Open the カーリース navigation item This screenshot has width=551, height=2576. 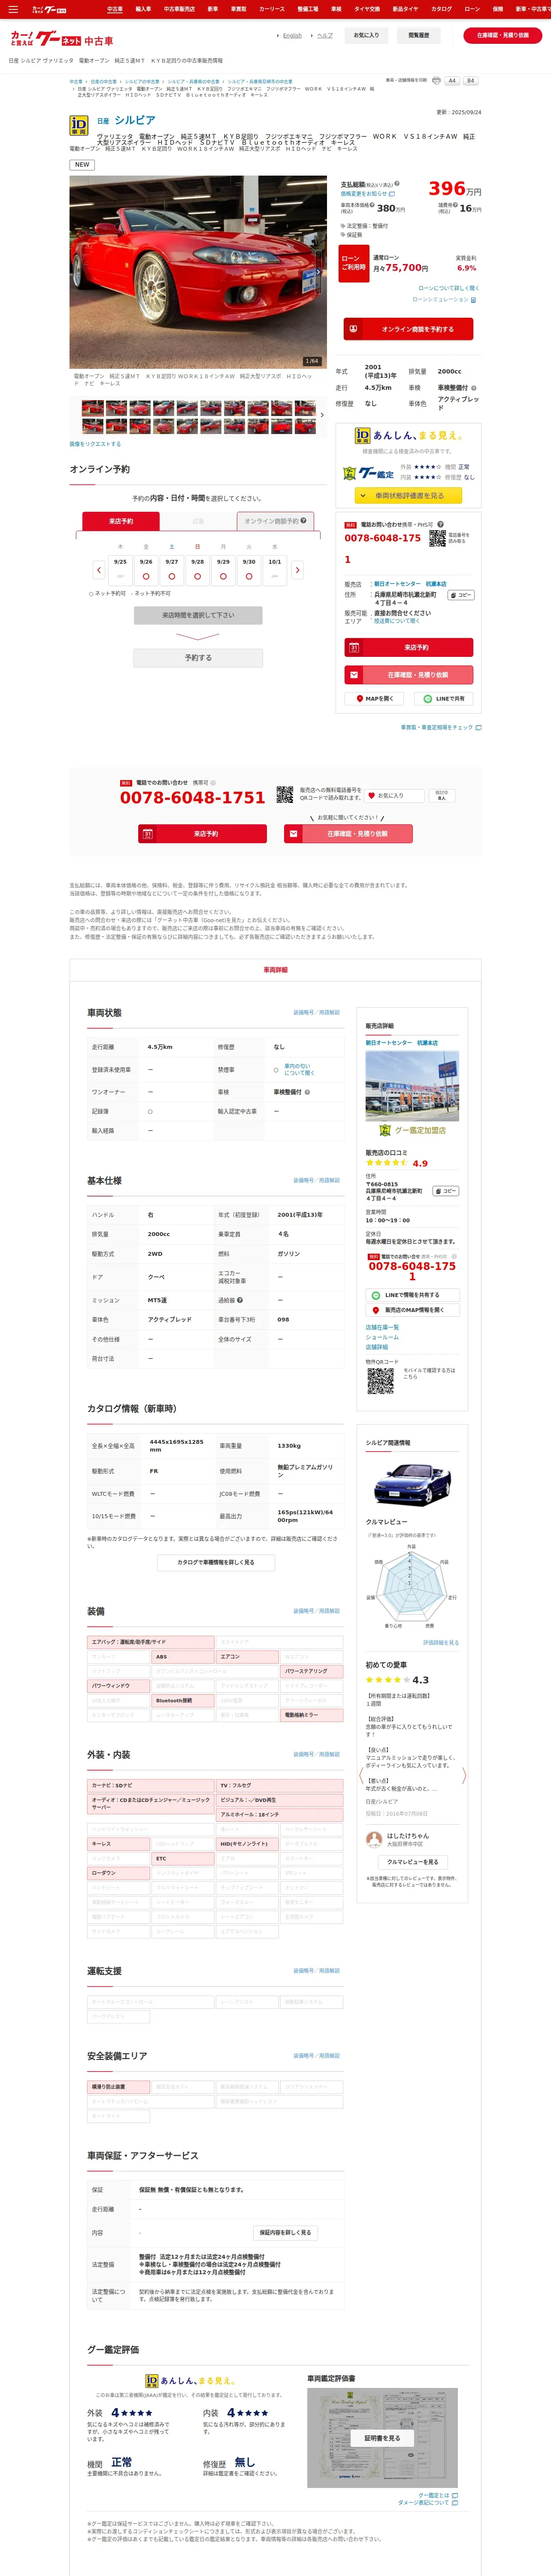pyautogui.click(x=272, y=9)
